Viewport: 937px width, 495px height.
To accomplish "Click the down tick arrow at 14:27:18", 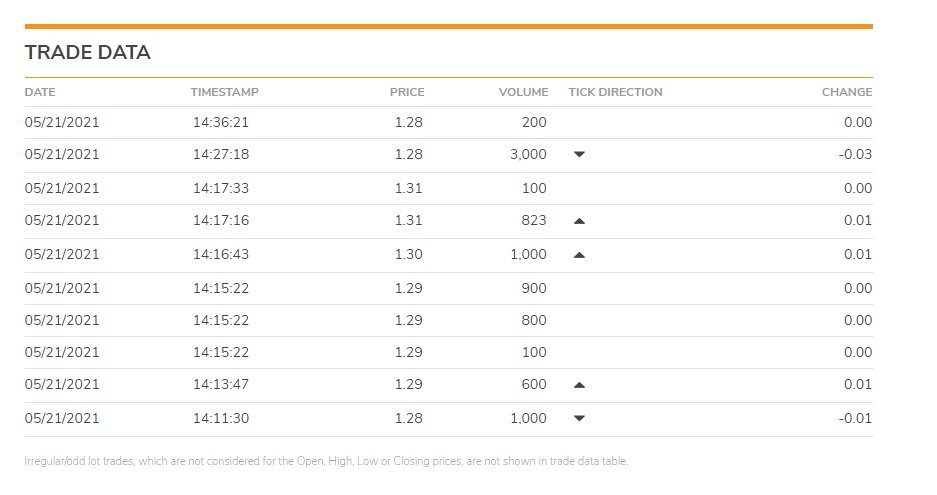I will (579, 154).
